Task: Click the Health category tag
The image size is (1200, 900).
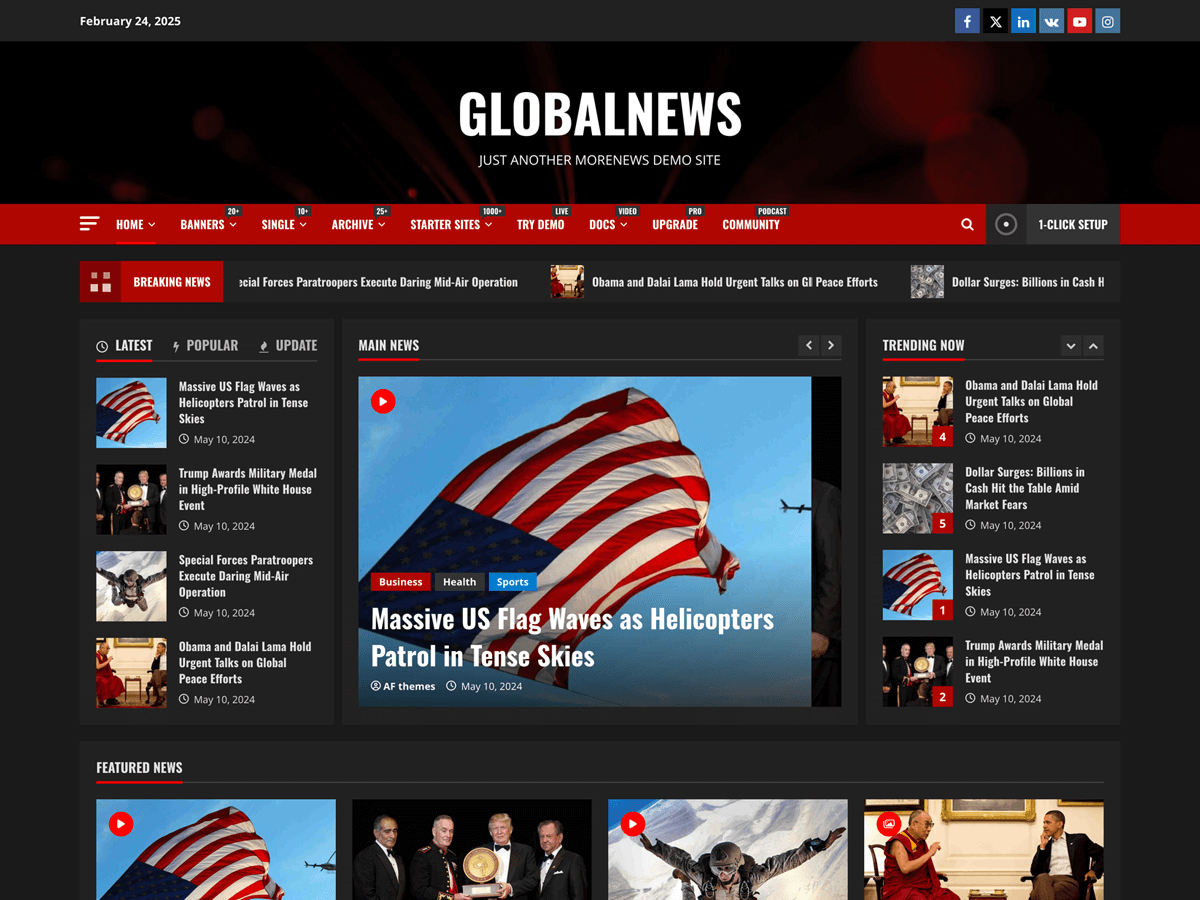Action: [459, 582]
